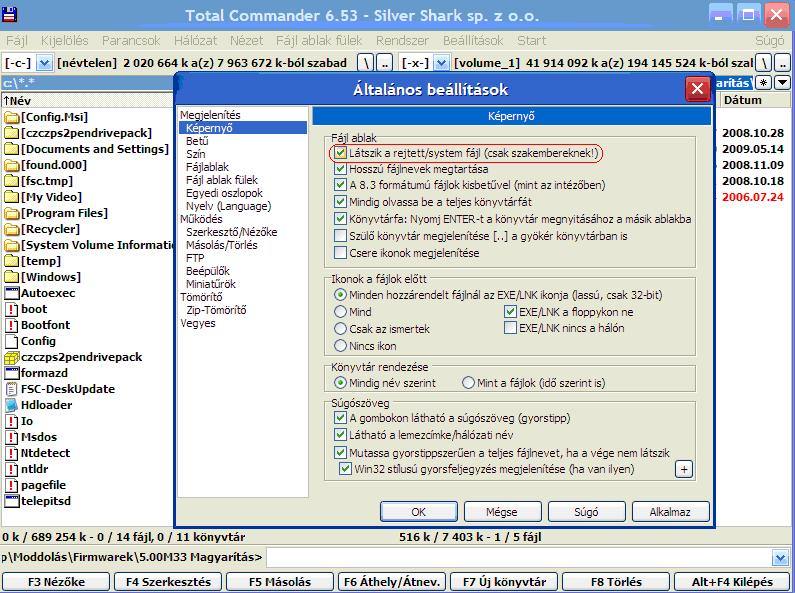Open the left drive selector dropdown
Viewport: 795px width, 593px height.
tap(42, 63)
